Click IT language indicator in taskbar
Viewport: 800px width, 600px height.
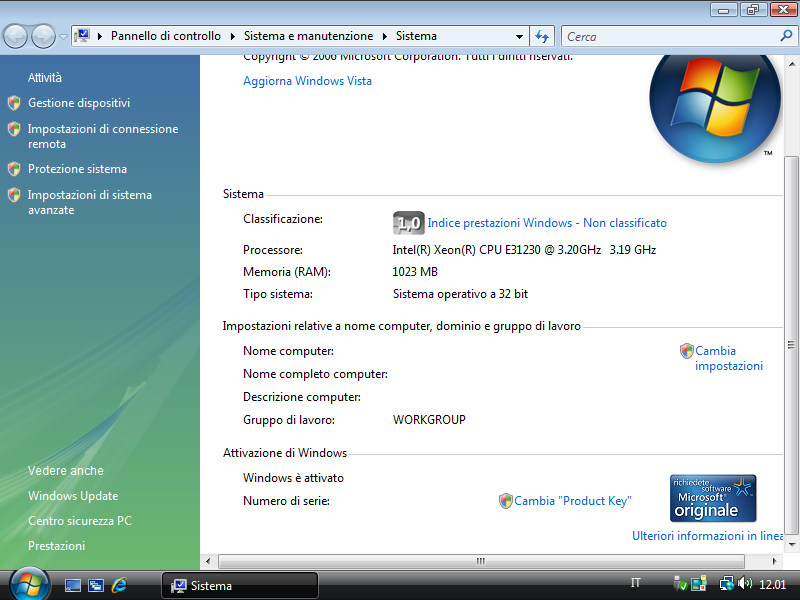[x=636, y=583]
